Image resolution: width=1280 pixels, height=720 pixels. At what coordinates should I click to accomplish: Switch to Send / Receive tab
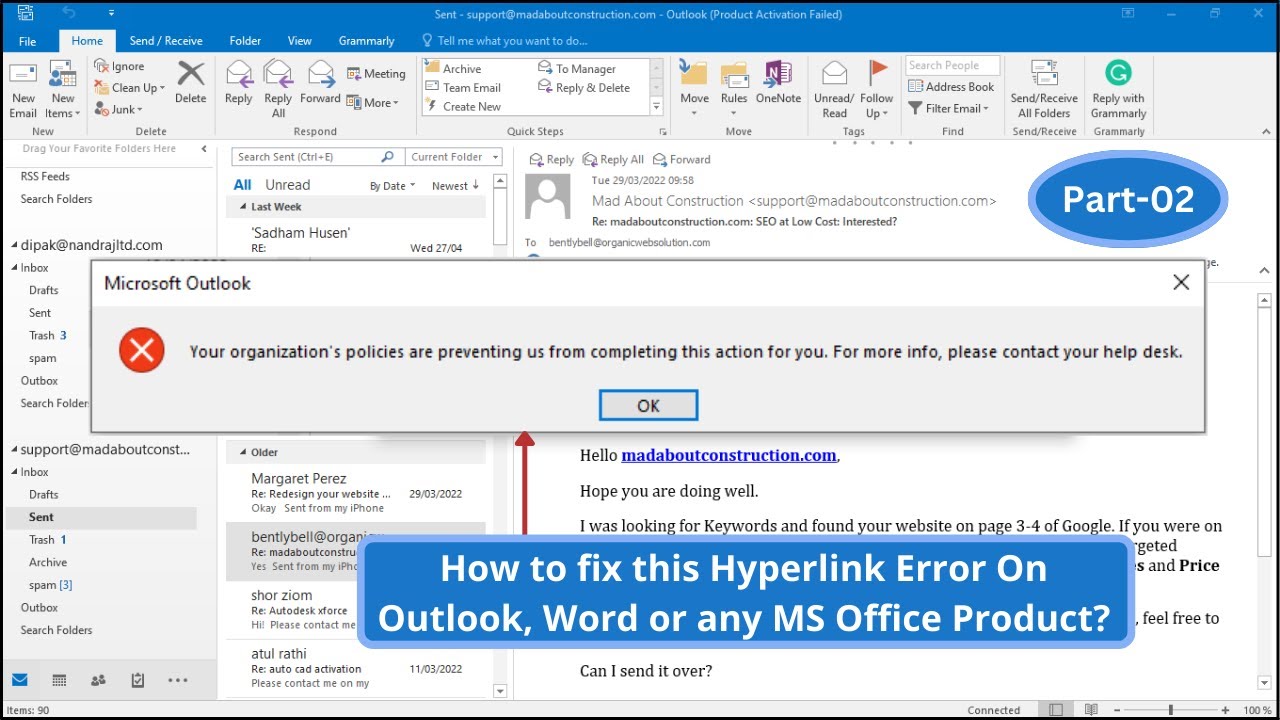click(166, 41)
